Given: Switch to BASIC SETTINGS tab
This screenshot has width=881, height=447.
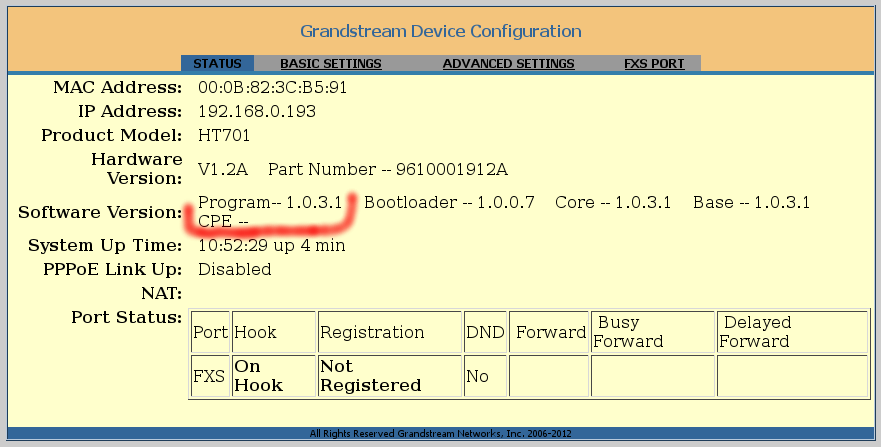Looking at the screenshot, I should [x=331, y=63].
